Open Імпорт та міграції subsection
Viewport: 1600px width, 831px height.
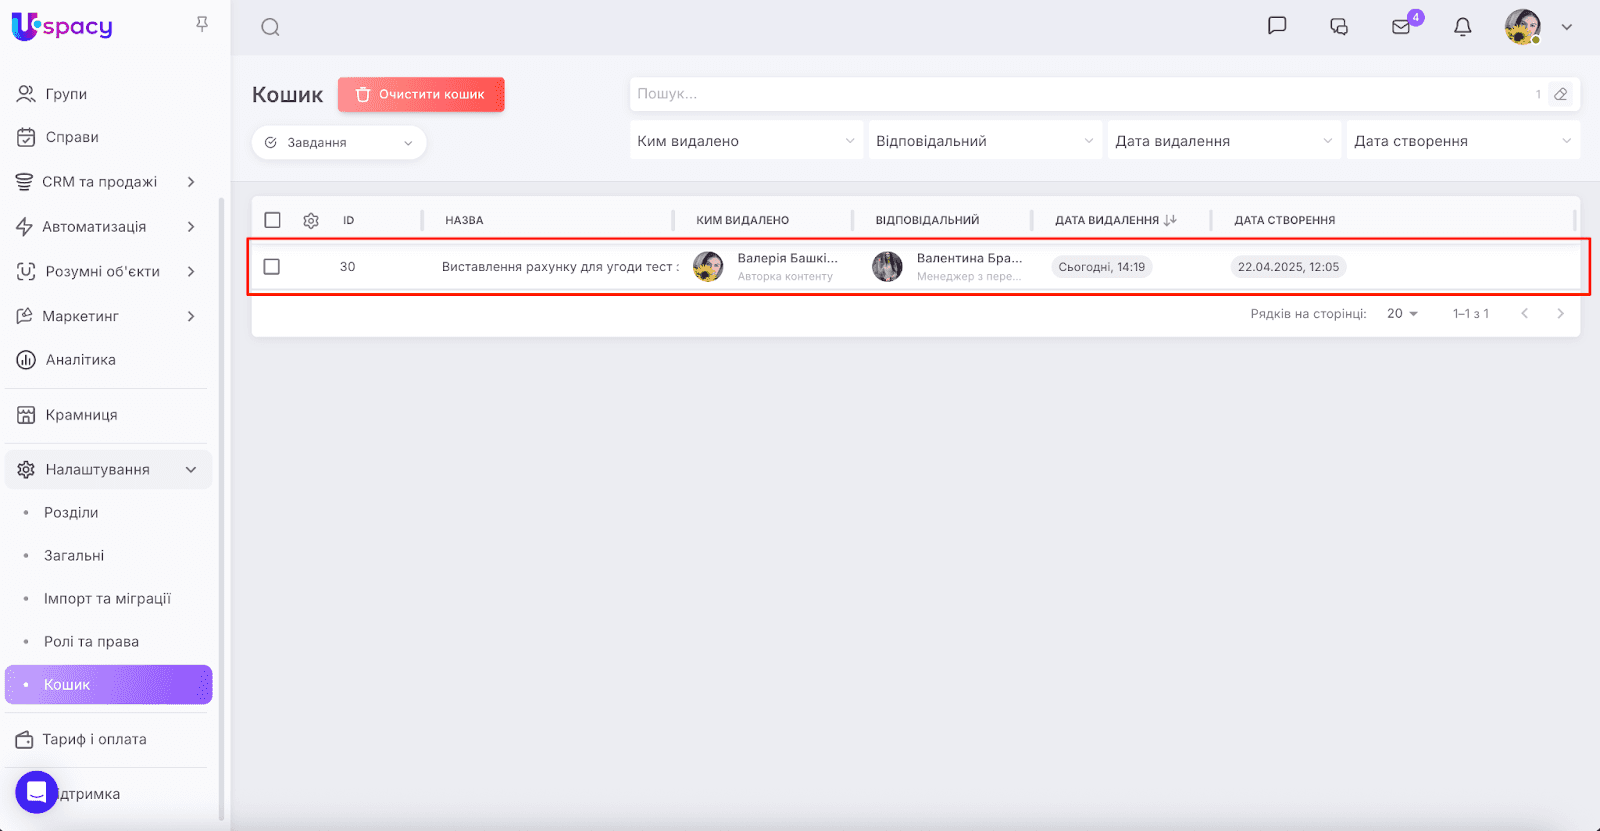click(107, 599)
